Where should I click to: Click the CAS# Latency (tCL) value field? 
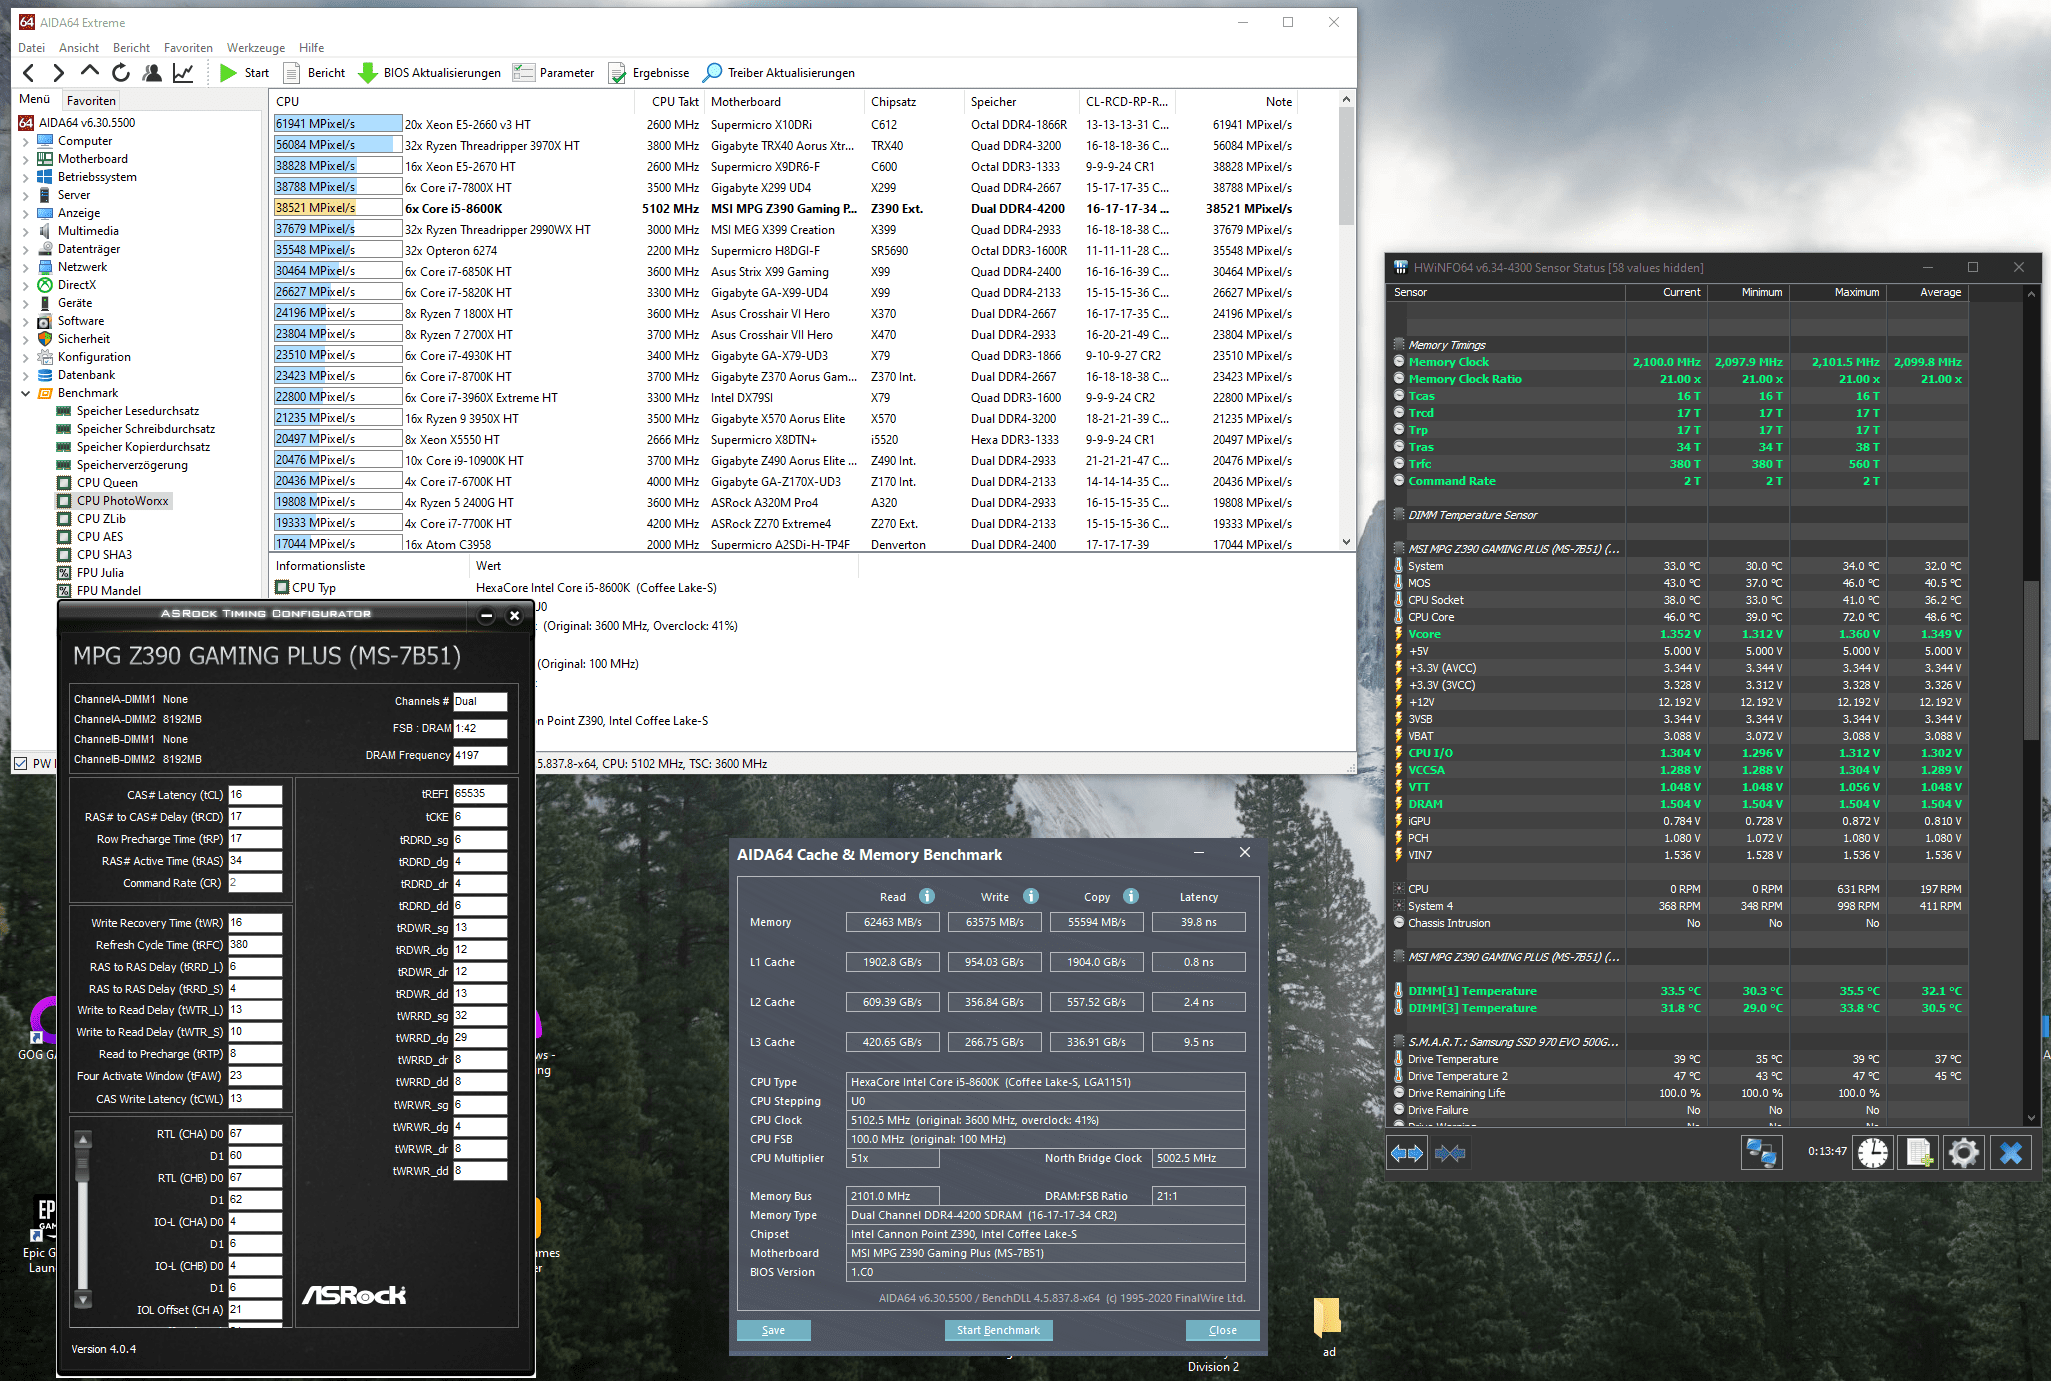pos(255,795)
